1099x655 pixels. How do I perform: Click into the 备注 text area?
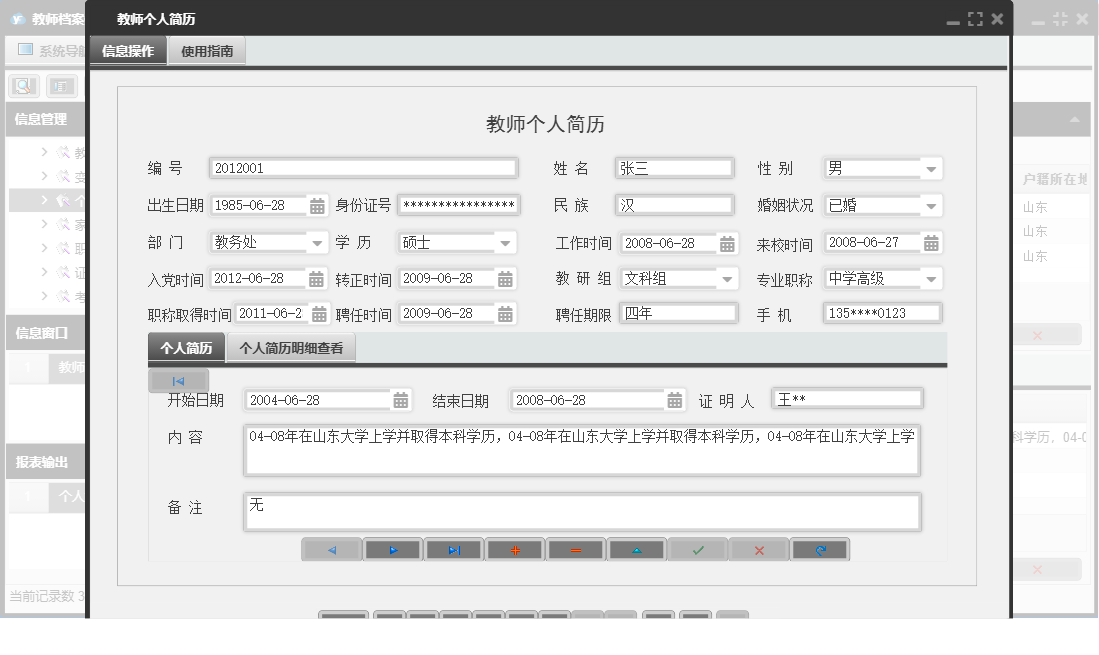[x=582, y=512]
